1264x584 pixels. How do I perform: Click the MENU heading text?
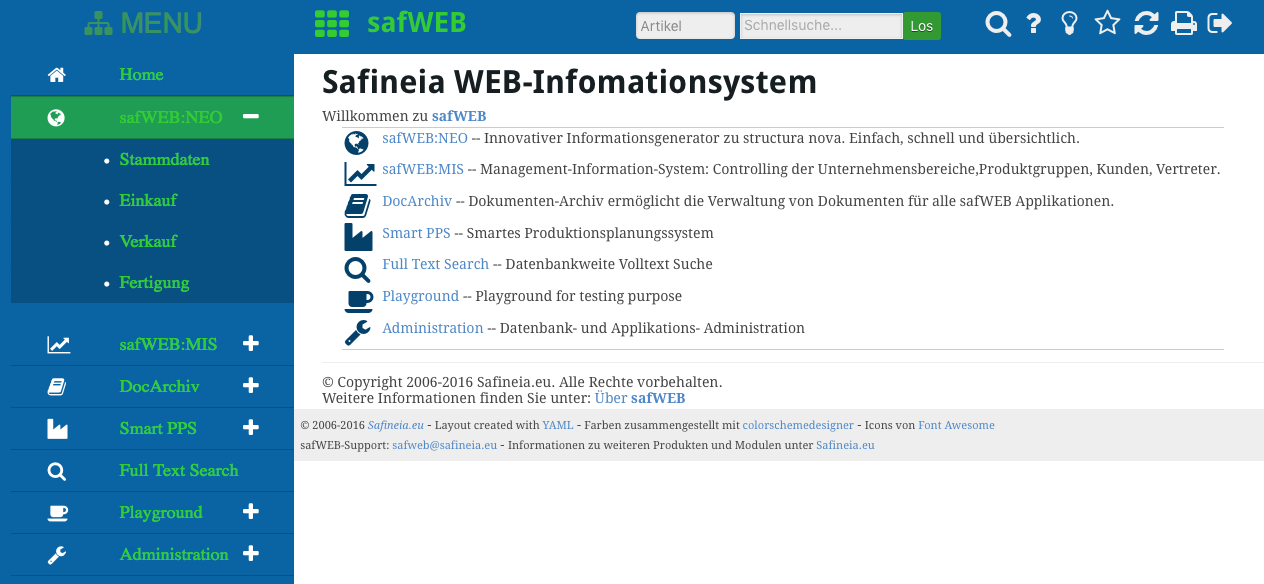pos(161,23)
